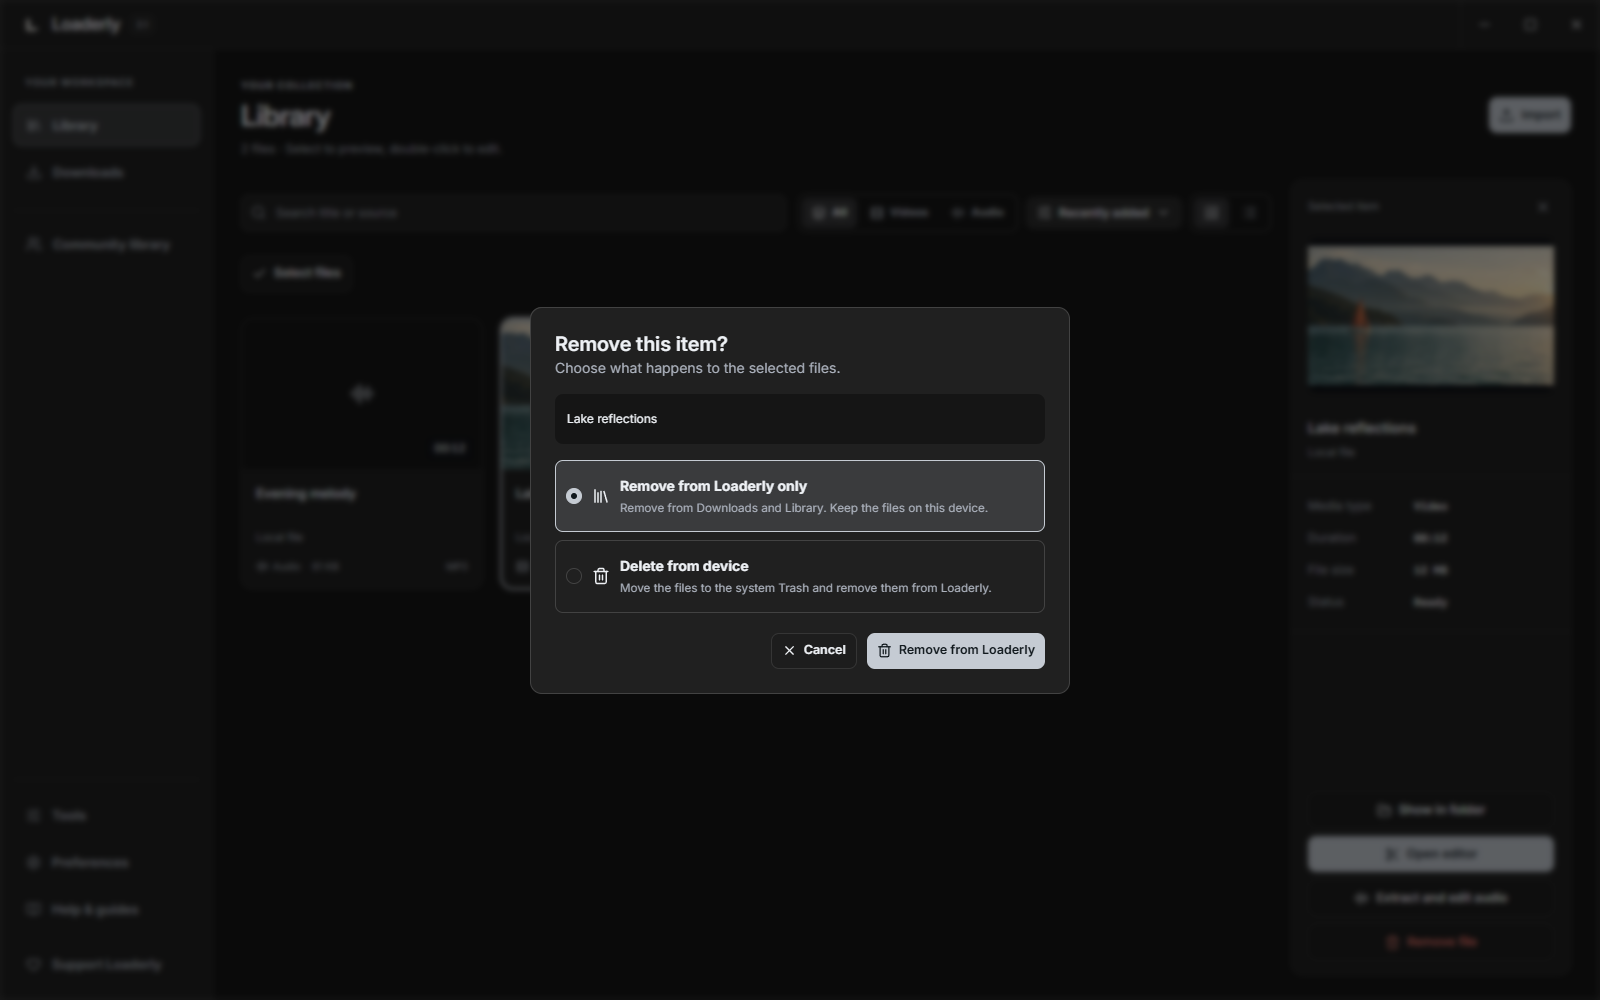The width and height of the screenshot is (1600, 1000).
Task: Select the Remove from Loaderly only radio button
Action: pos(574,496)
